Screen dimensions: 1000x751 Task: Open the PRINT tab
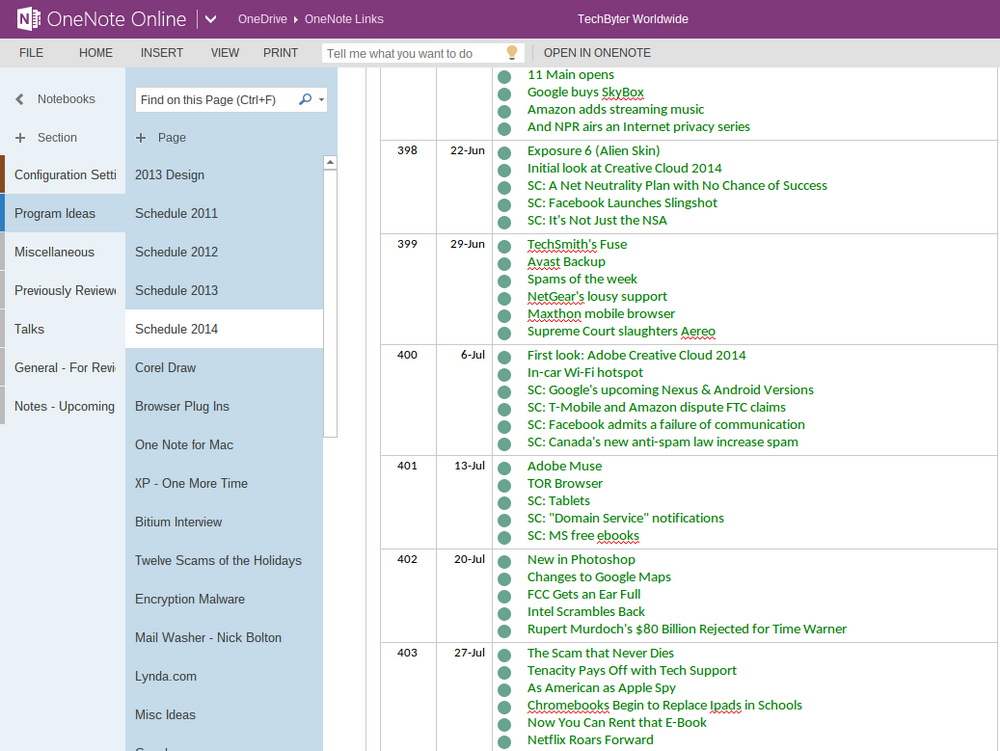click(281, 53)
